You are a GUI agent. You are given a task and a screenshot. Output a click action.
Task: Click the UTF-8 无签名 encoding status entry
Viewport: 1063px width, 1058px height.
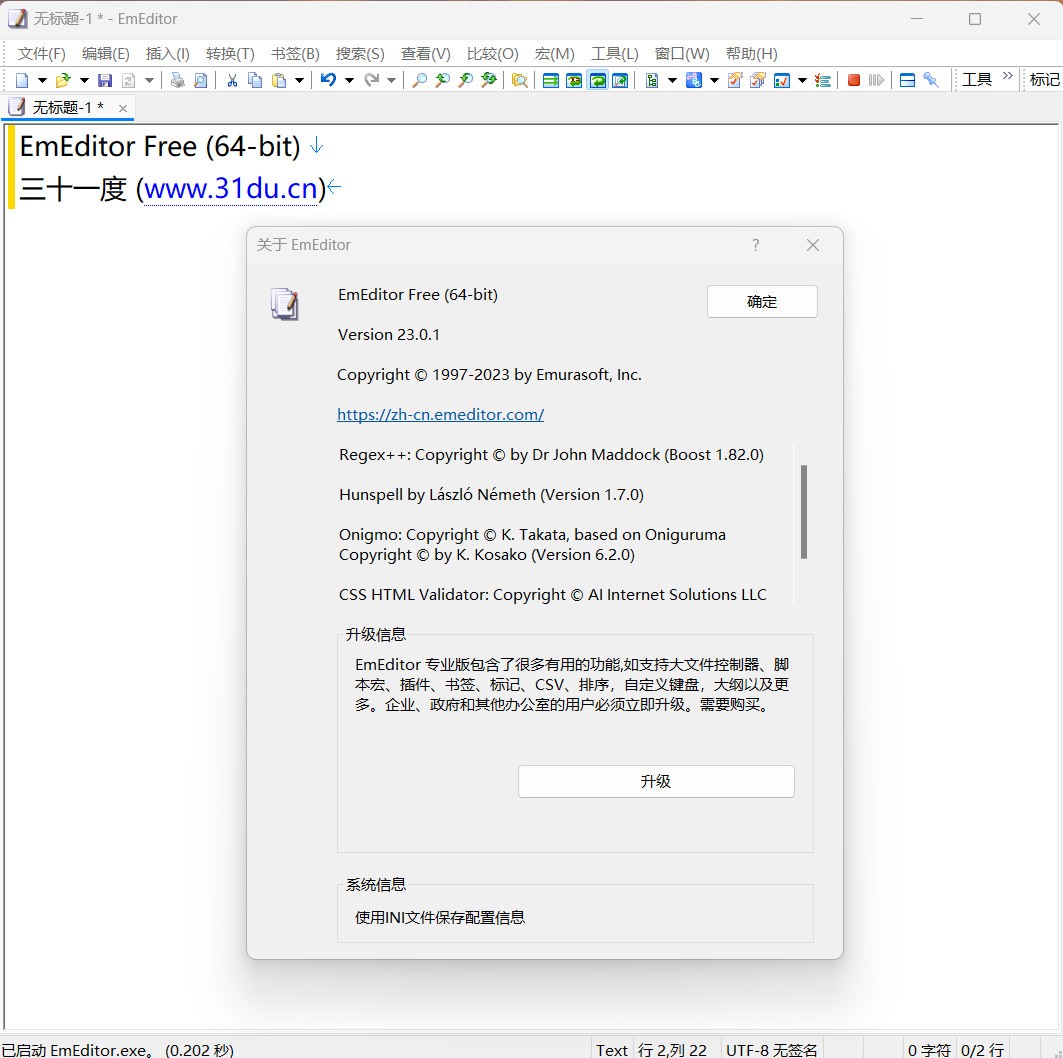pos(771,1050)
